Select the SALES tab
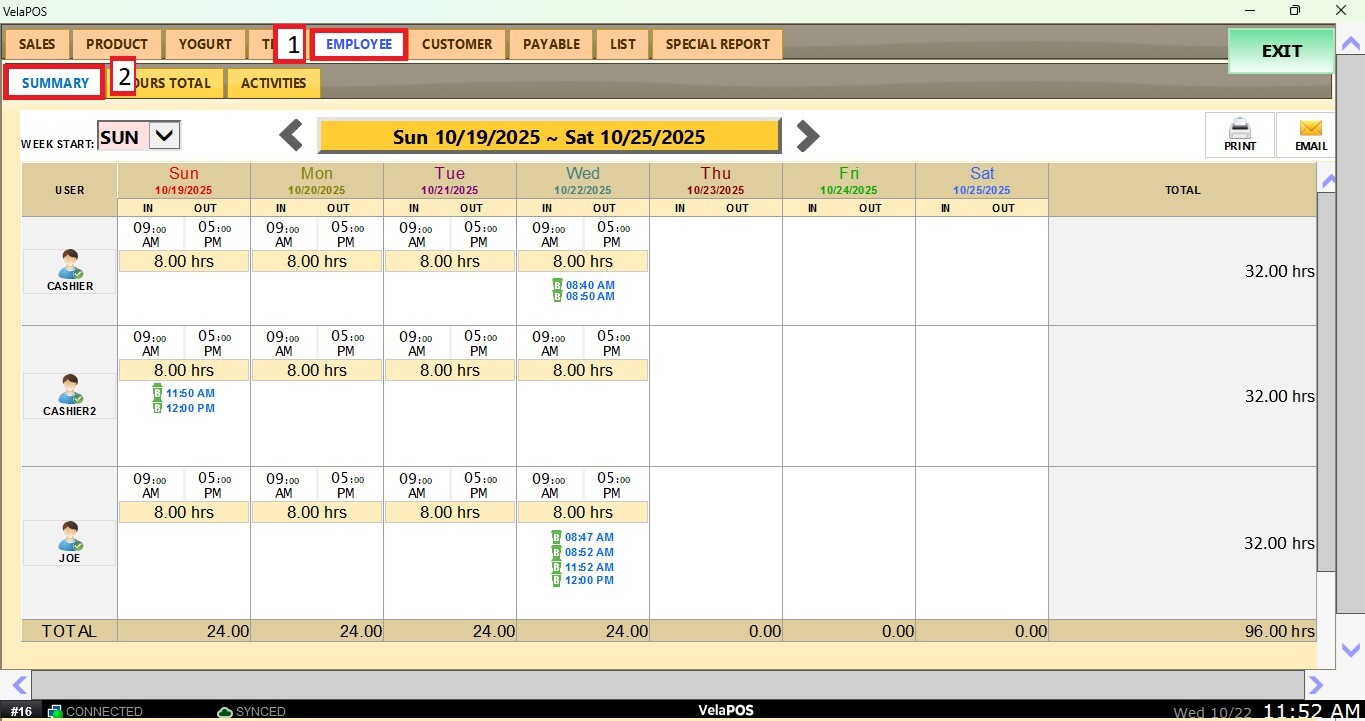1365x721 pixels. (x=37, y=44)
